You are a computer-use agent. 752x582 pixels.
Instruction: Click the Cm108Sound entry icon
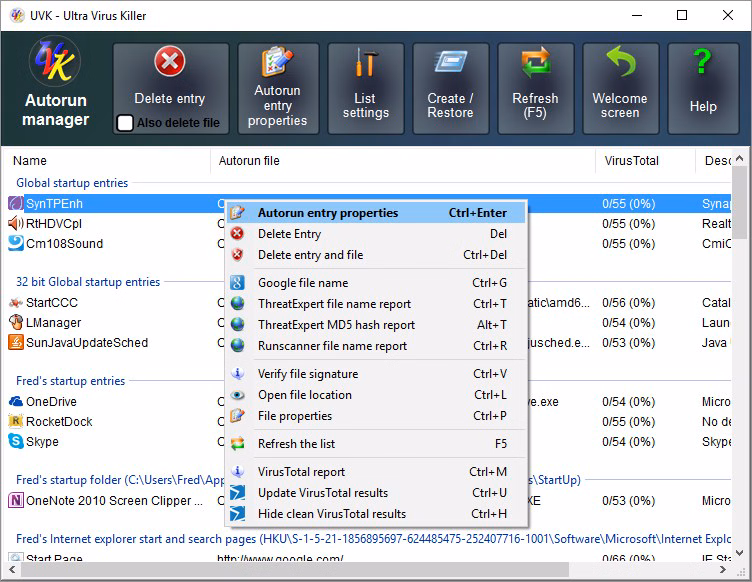pyautogui.click(x=15, y=244)
